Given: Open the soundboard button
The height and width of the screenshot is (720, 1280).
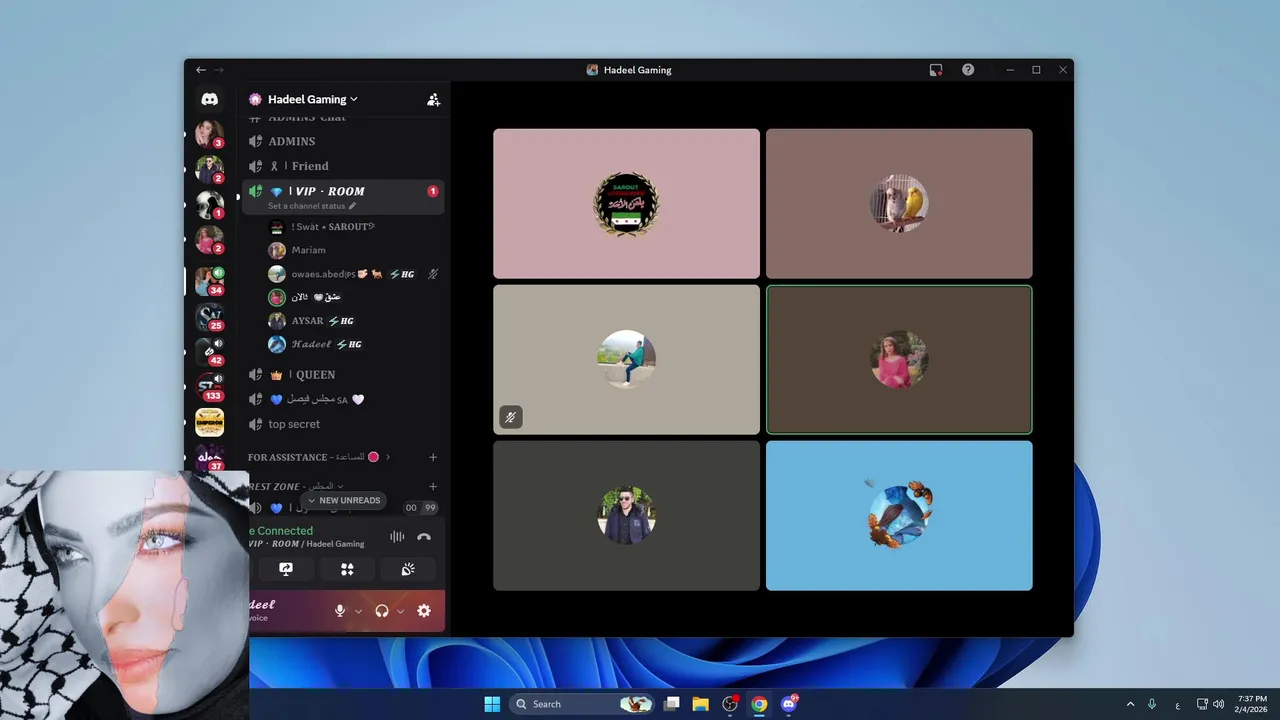Looking at the screenshot, I should coord(408,569).
